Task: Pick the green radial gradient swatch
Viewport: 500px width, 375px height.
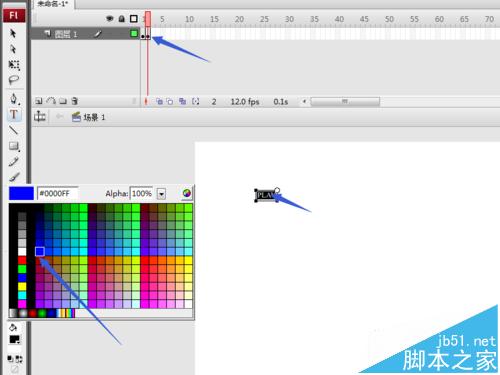Action: (42, 313)
